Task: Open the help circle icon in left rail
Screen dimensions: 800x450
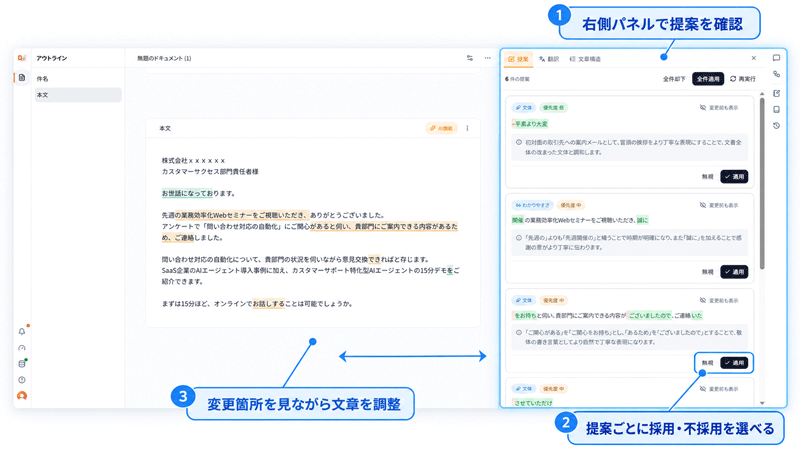Action: pyautogui.click(x=21, y=380)
